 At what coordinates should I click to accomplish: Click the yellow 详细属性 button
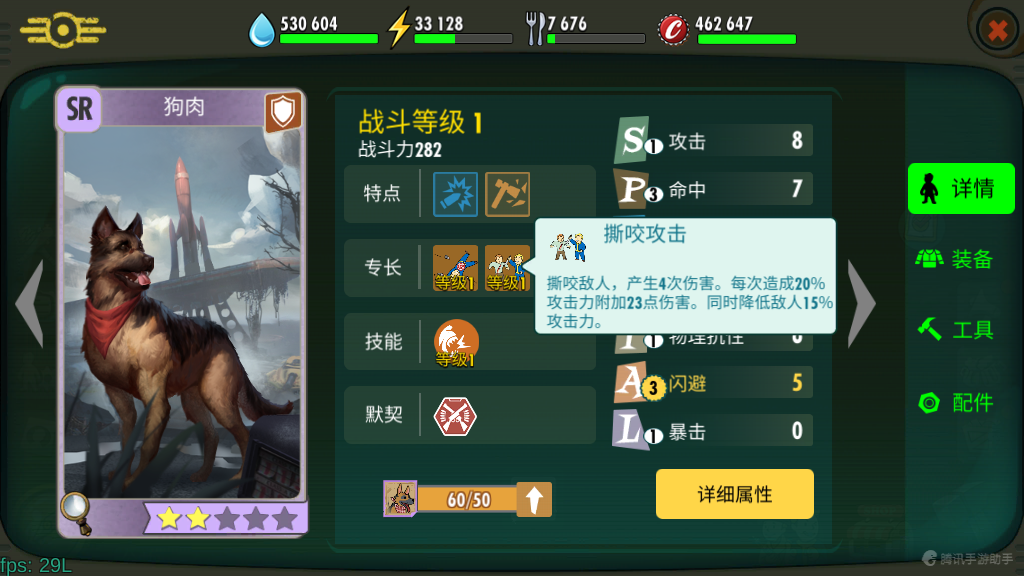(x=735, y=494)
